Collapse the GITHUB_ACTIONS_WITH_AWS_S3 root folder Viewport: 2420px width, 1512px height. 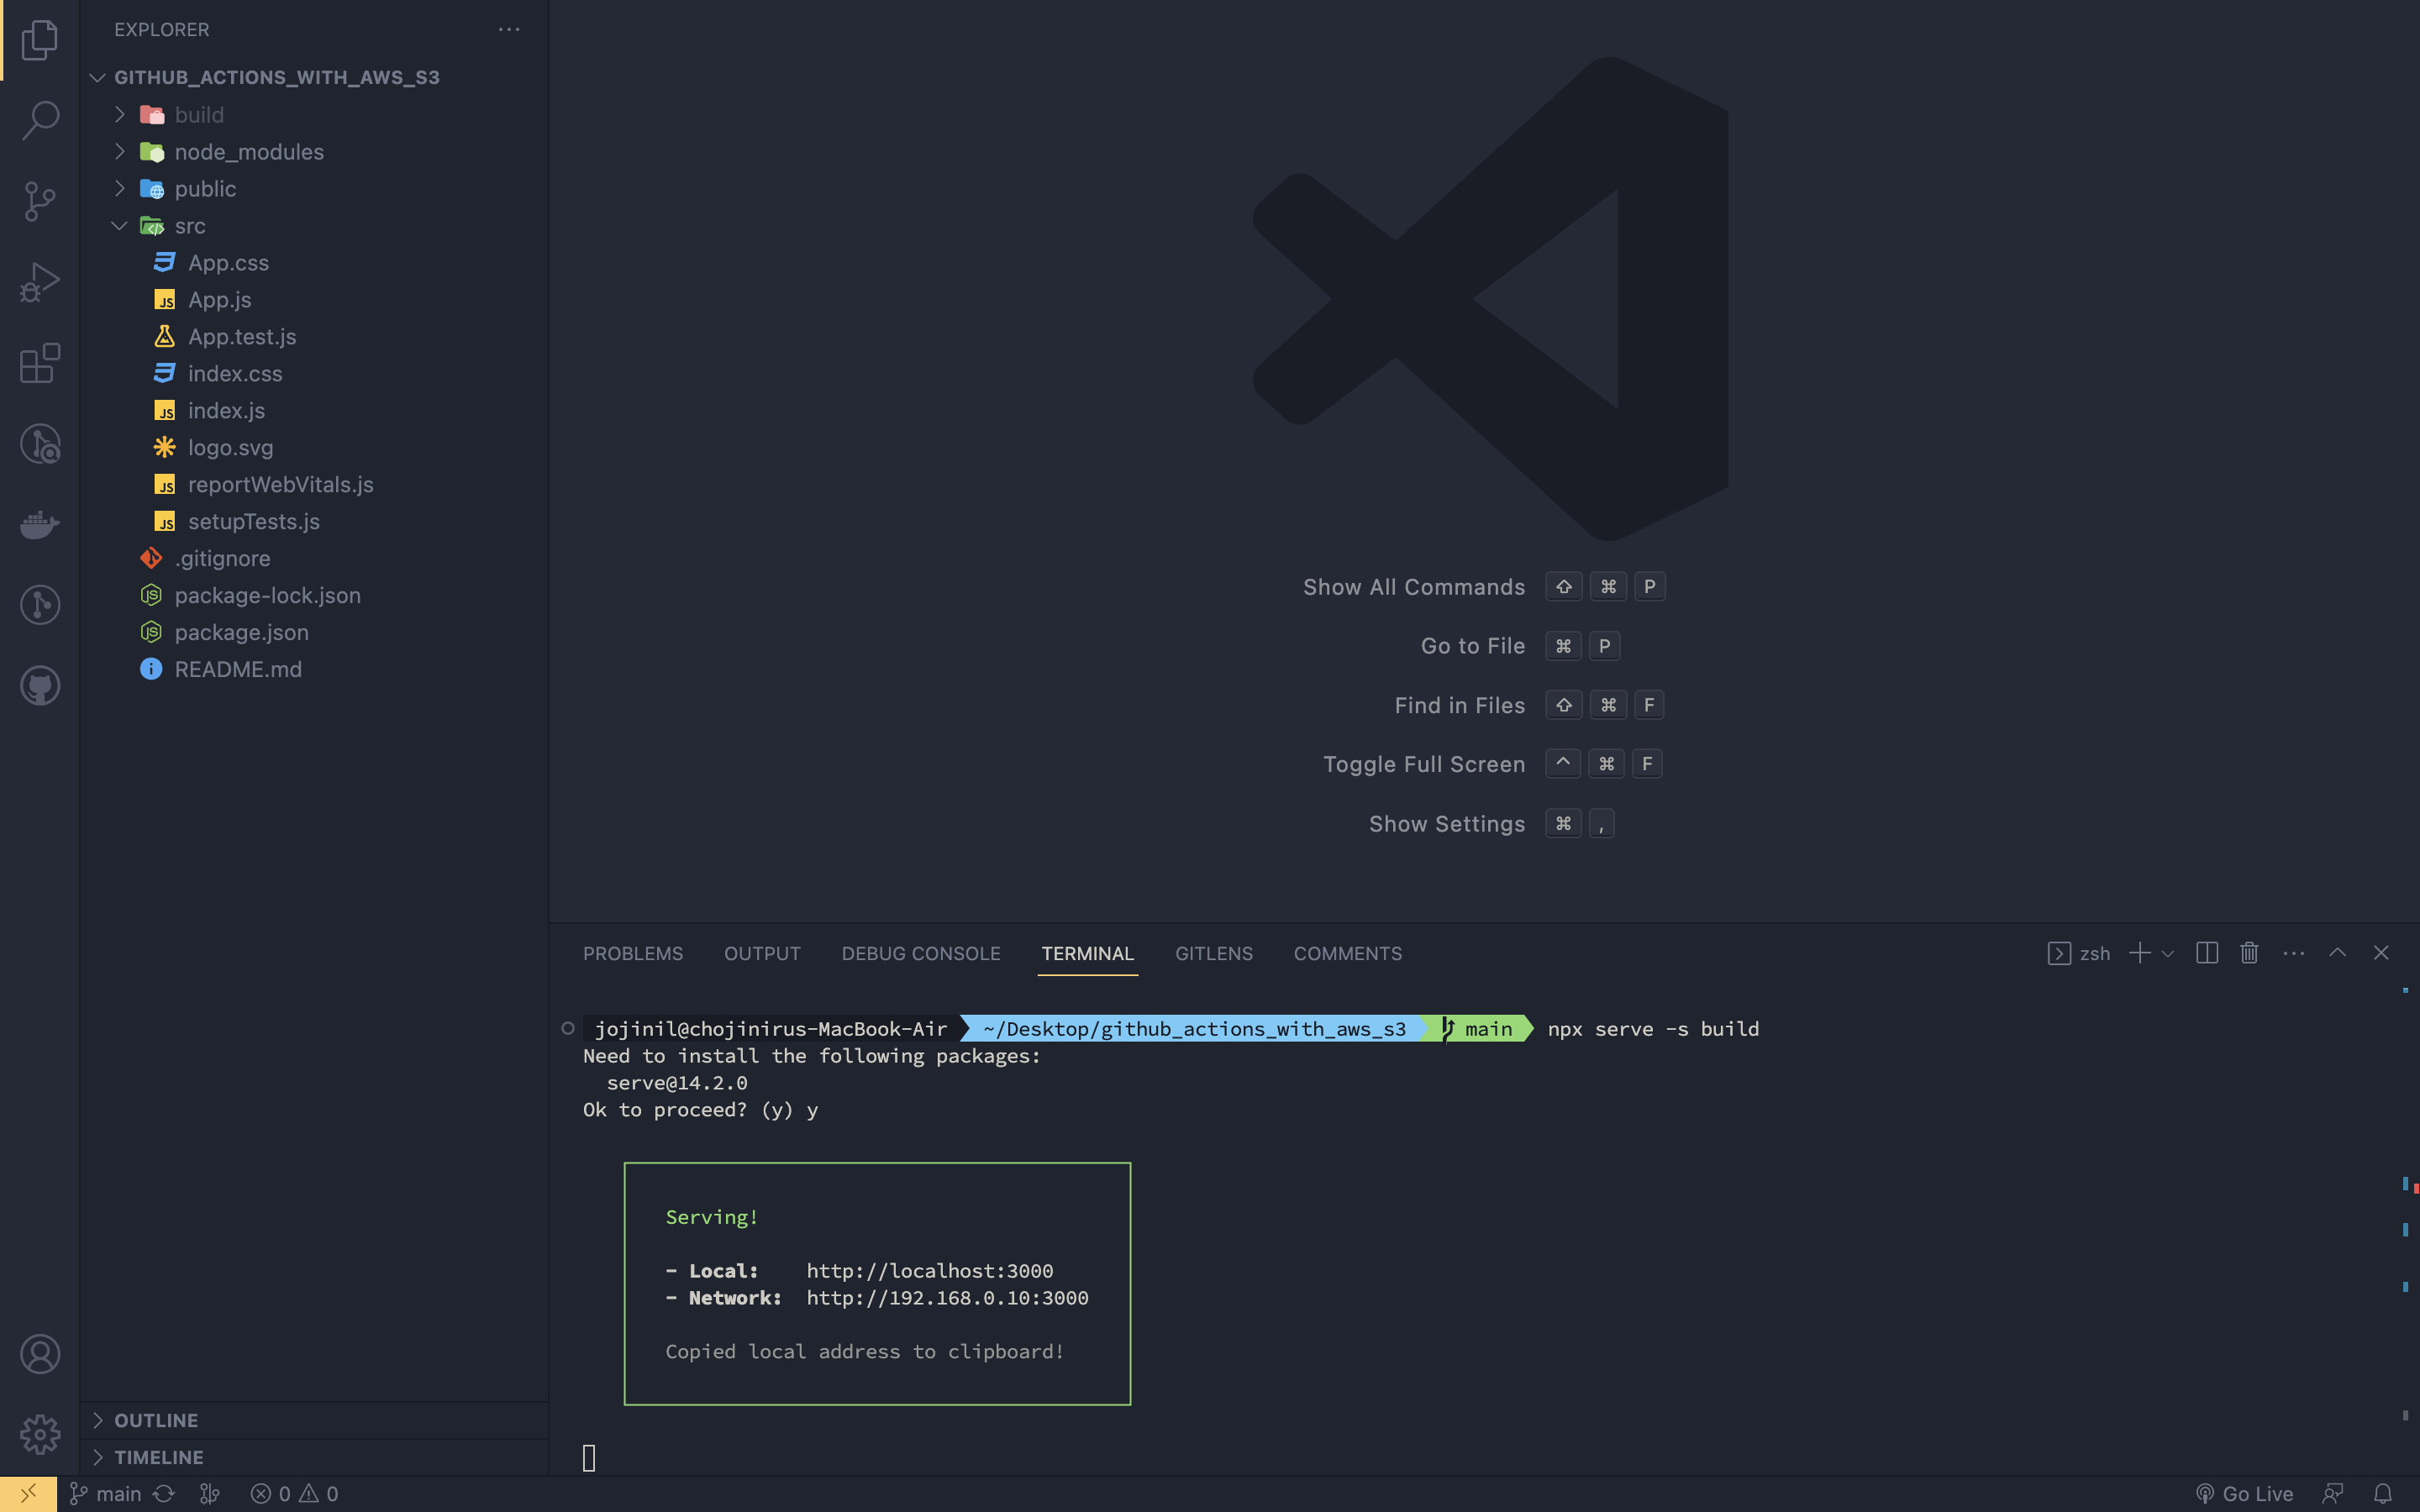coord(314,77)
